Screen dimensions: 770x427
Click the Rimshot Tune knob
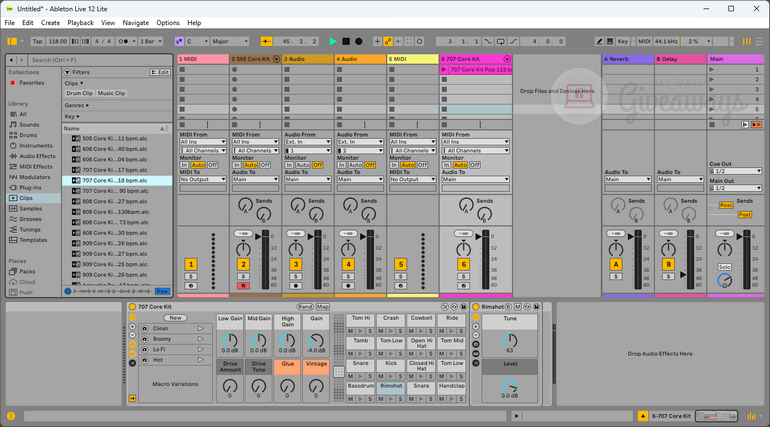510,340
